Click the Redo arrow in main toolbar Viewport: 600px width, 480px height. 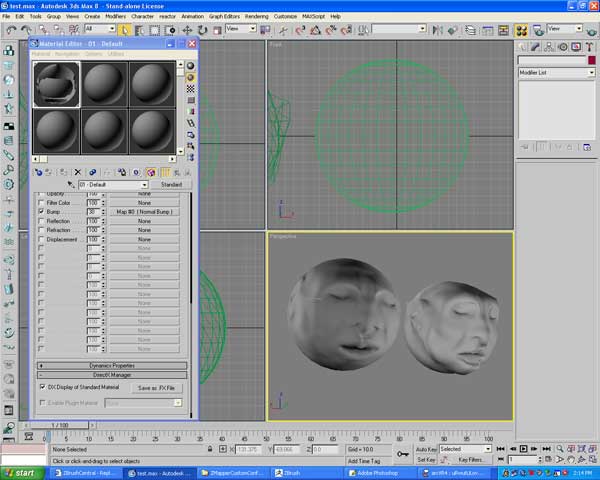tap(26, 30)
